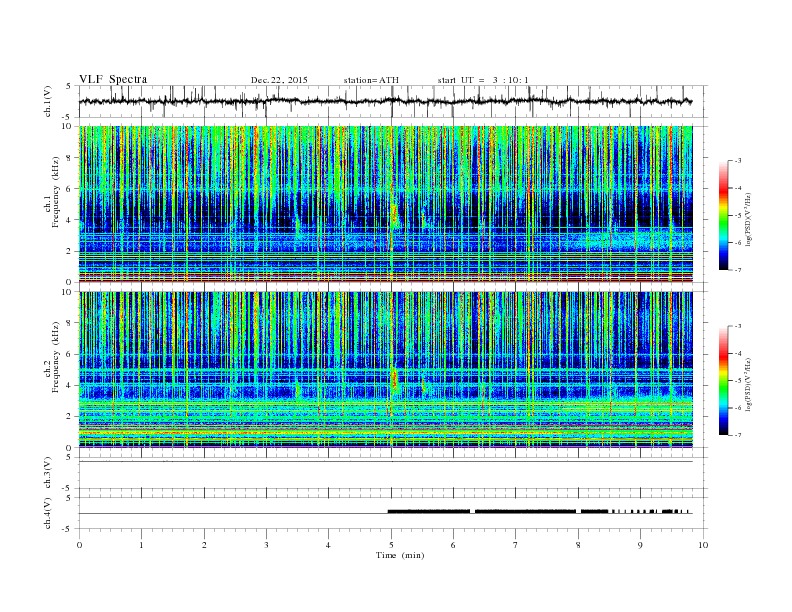Click the bright red burst in ch.2 spectrogram
The width and height of the screenshot is (792, 612).
394,380
